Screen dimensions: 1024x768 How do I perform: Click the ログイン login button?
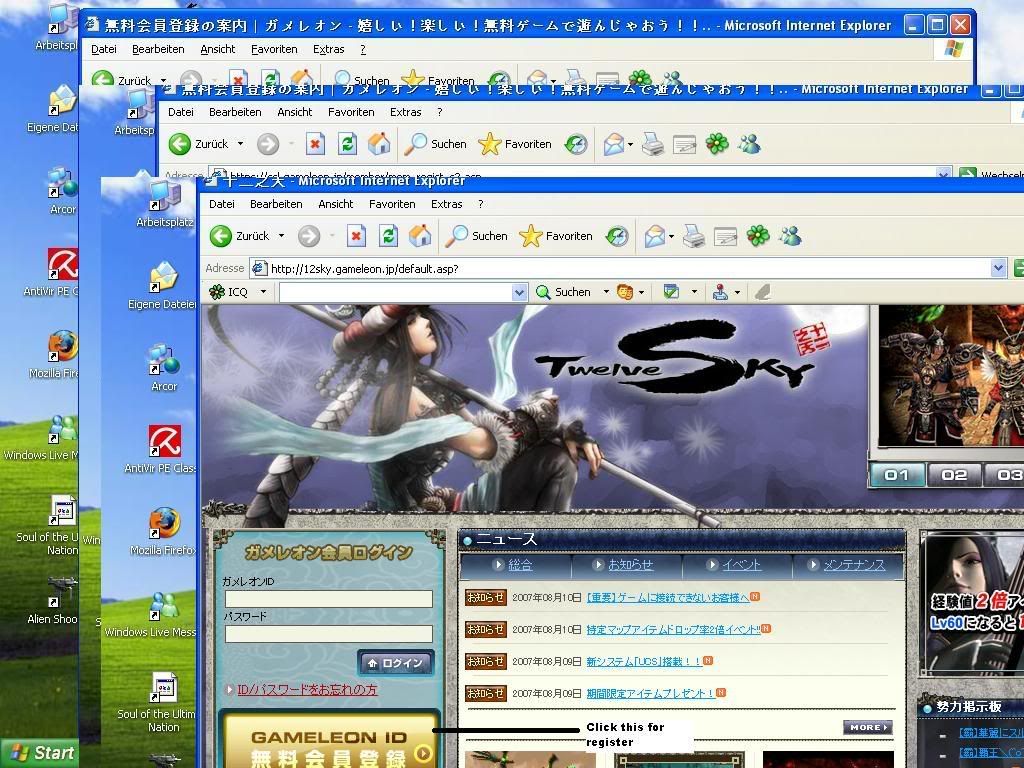pyautogui.click(x=396, y=663)
